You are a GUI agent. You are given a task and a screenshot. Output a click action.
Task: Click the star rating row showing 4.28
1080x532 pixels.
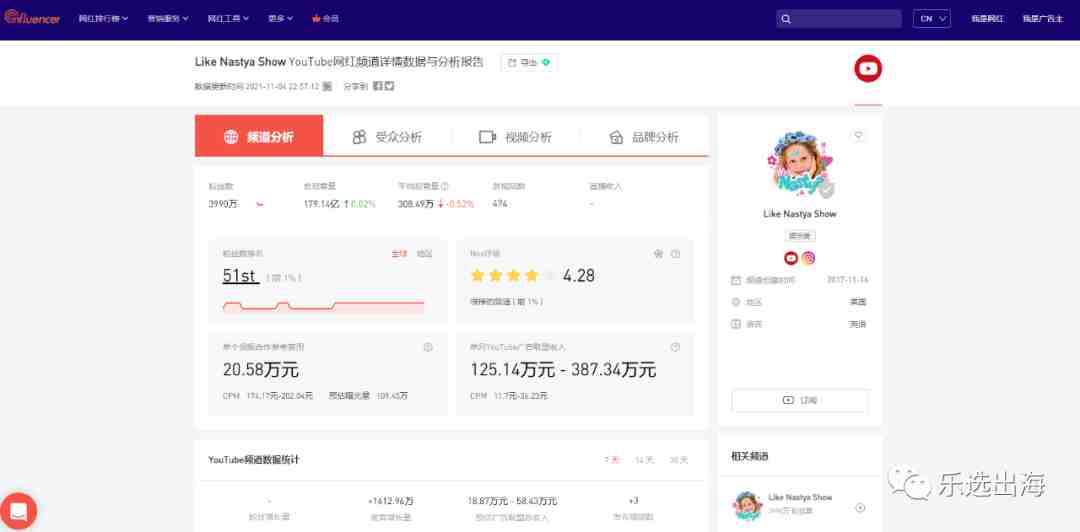point(513,276)
